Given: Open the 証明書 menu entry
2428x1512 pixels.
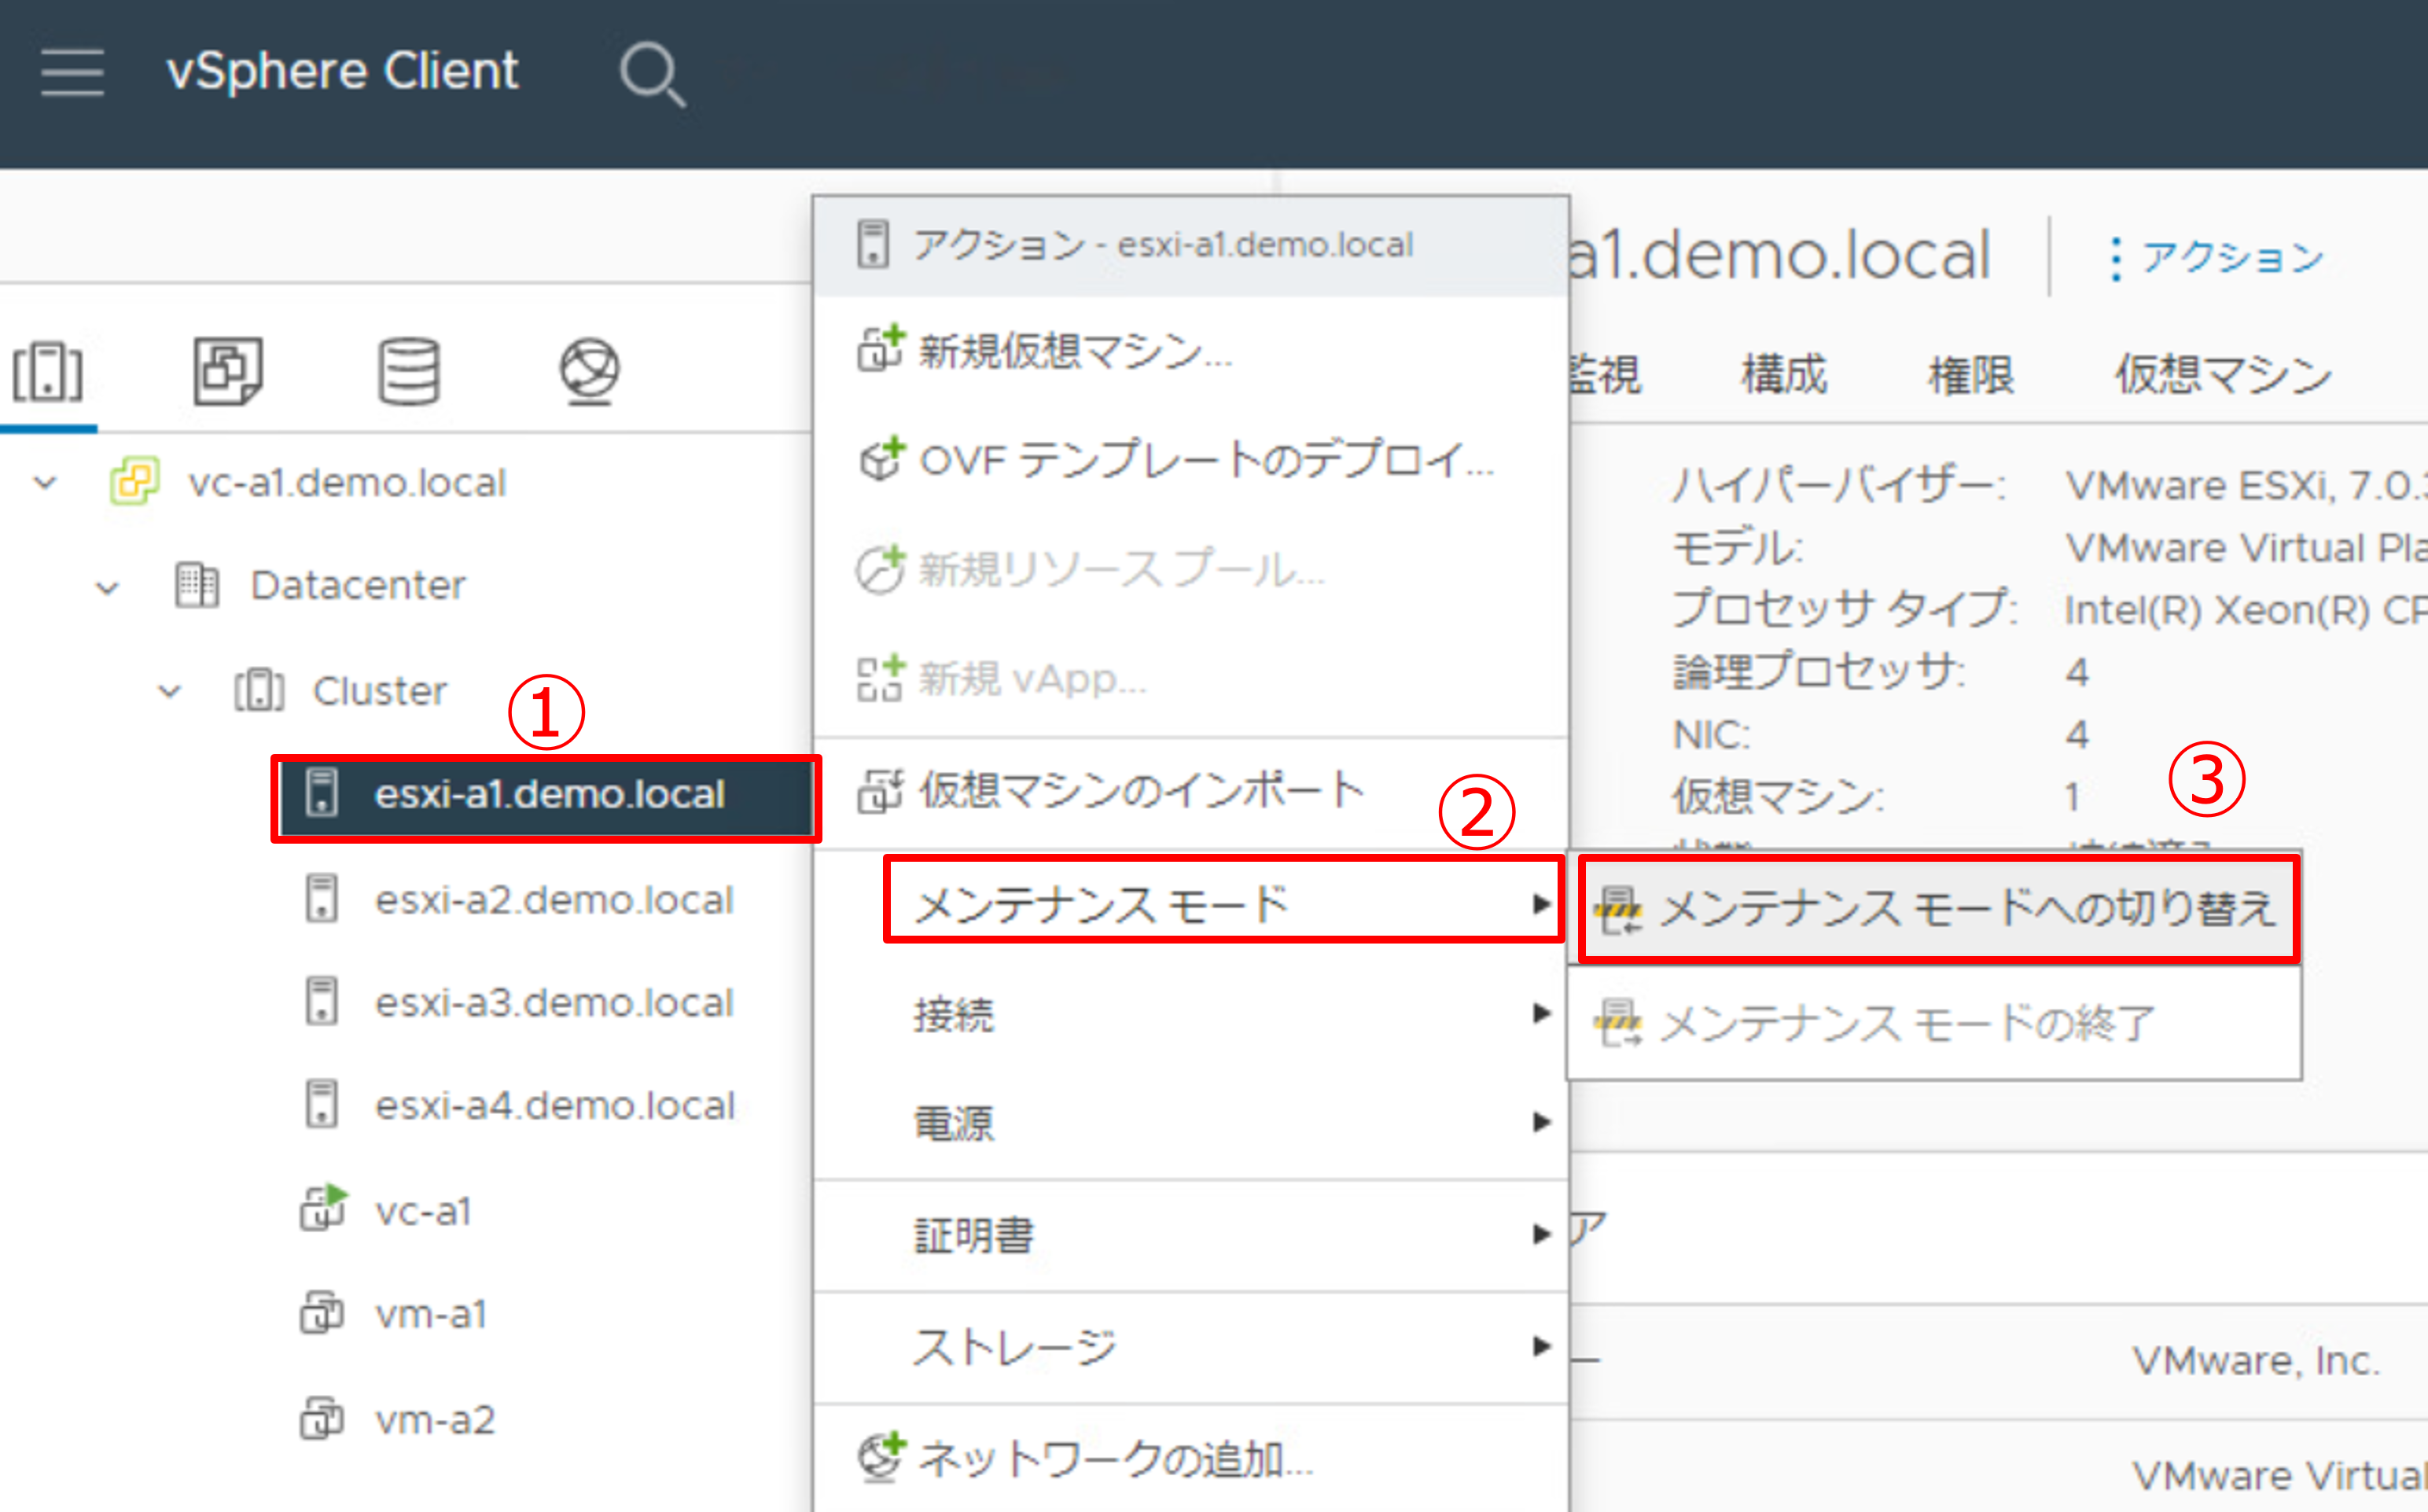Looking at the screenshot, I should click(x=1191, y=1235).
